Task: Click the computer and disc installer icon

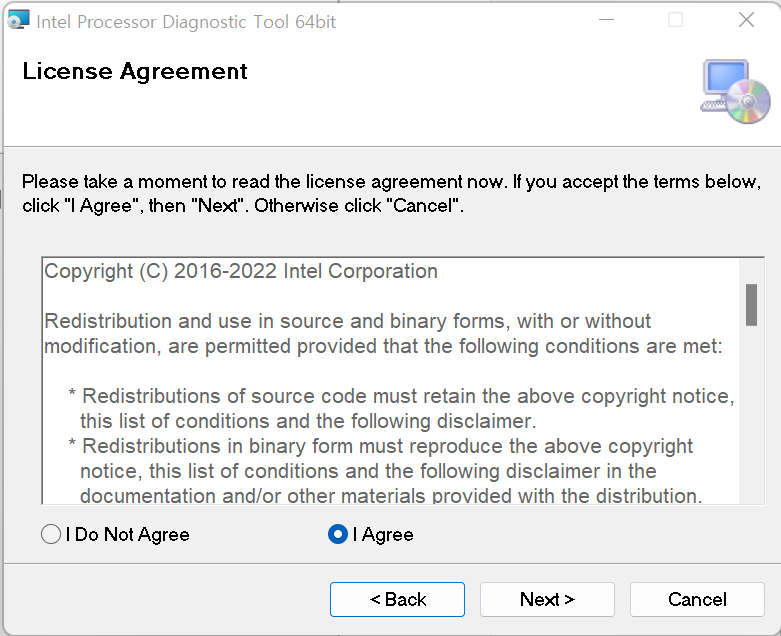Action: click(x=735, y=91)
